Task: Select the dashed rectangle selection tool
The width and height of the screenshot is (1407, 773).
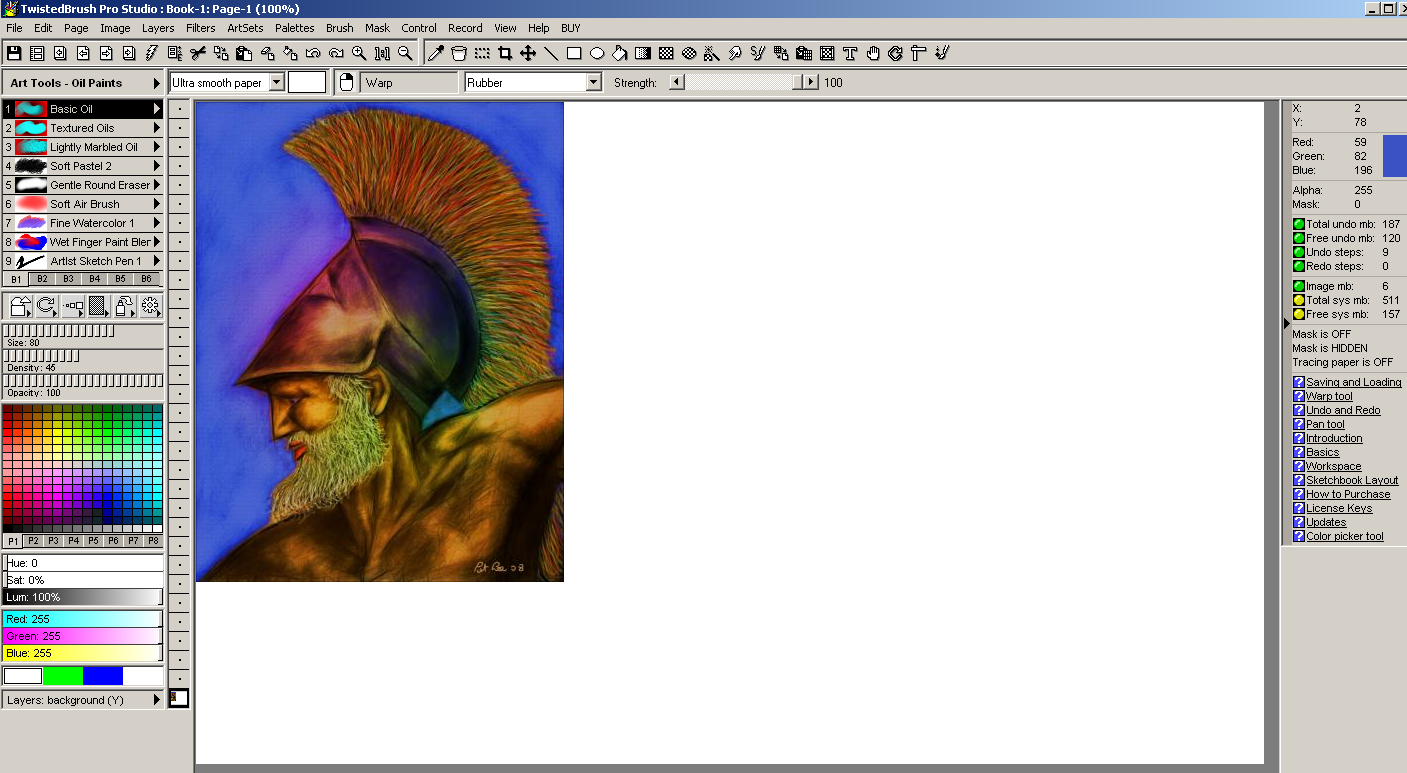Action: 482,53
